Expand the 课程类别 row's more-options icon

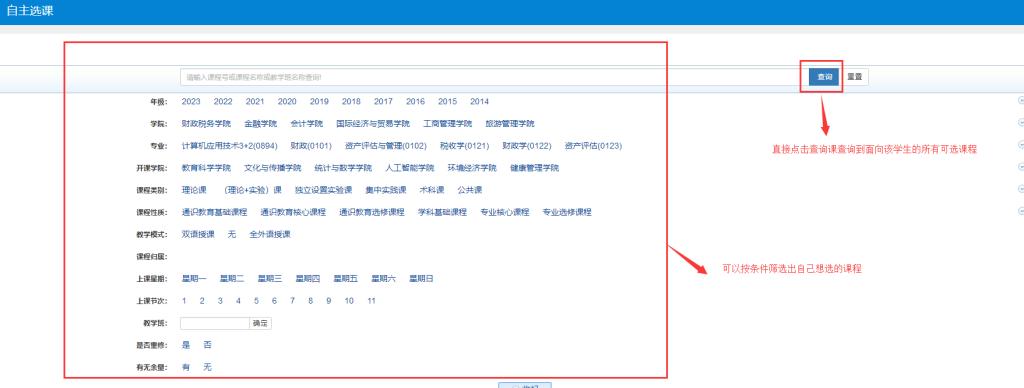pos(1021,189)
